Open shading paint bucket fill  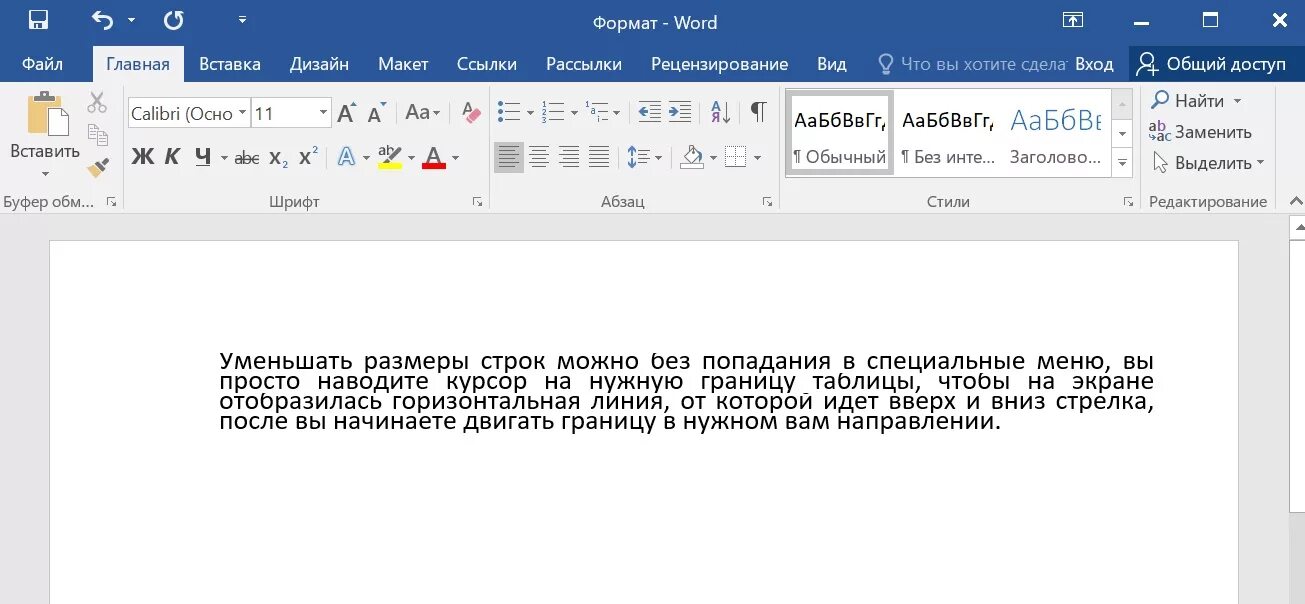(x=692, y=157)
